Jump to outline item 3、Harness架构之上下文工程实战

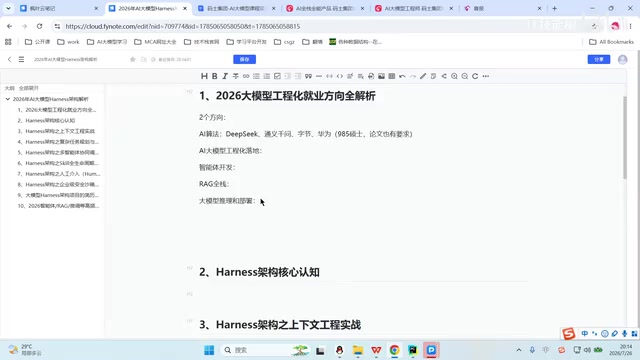click(56, 131)
